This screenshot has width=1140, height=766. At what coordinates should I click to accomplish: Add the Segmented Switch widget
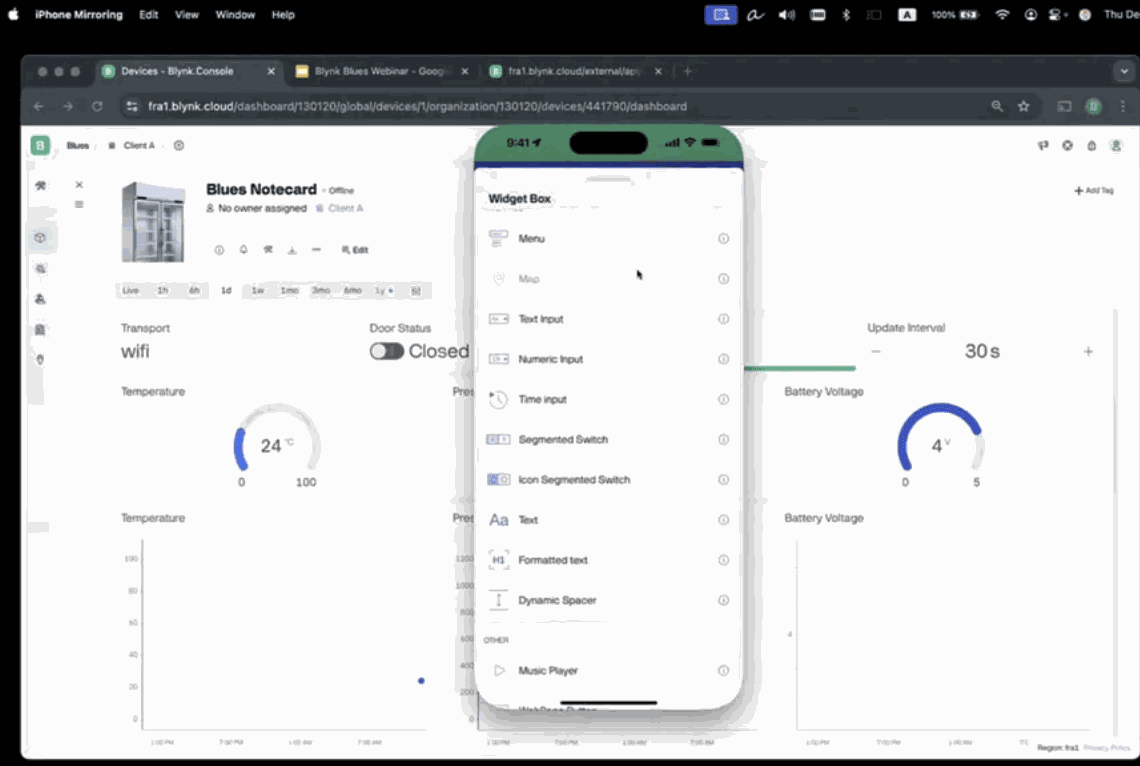pyautogui.click(x=608, y=440)
